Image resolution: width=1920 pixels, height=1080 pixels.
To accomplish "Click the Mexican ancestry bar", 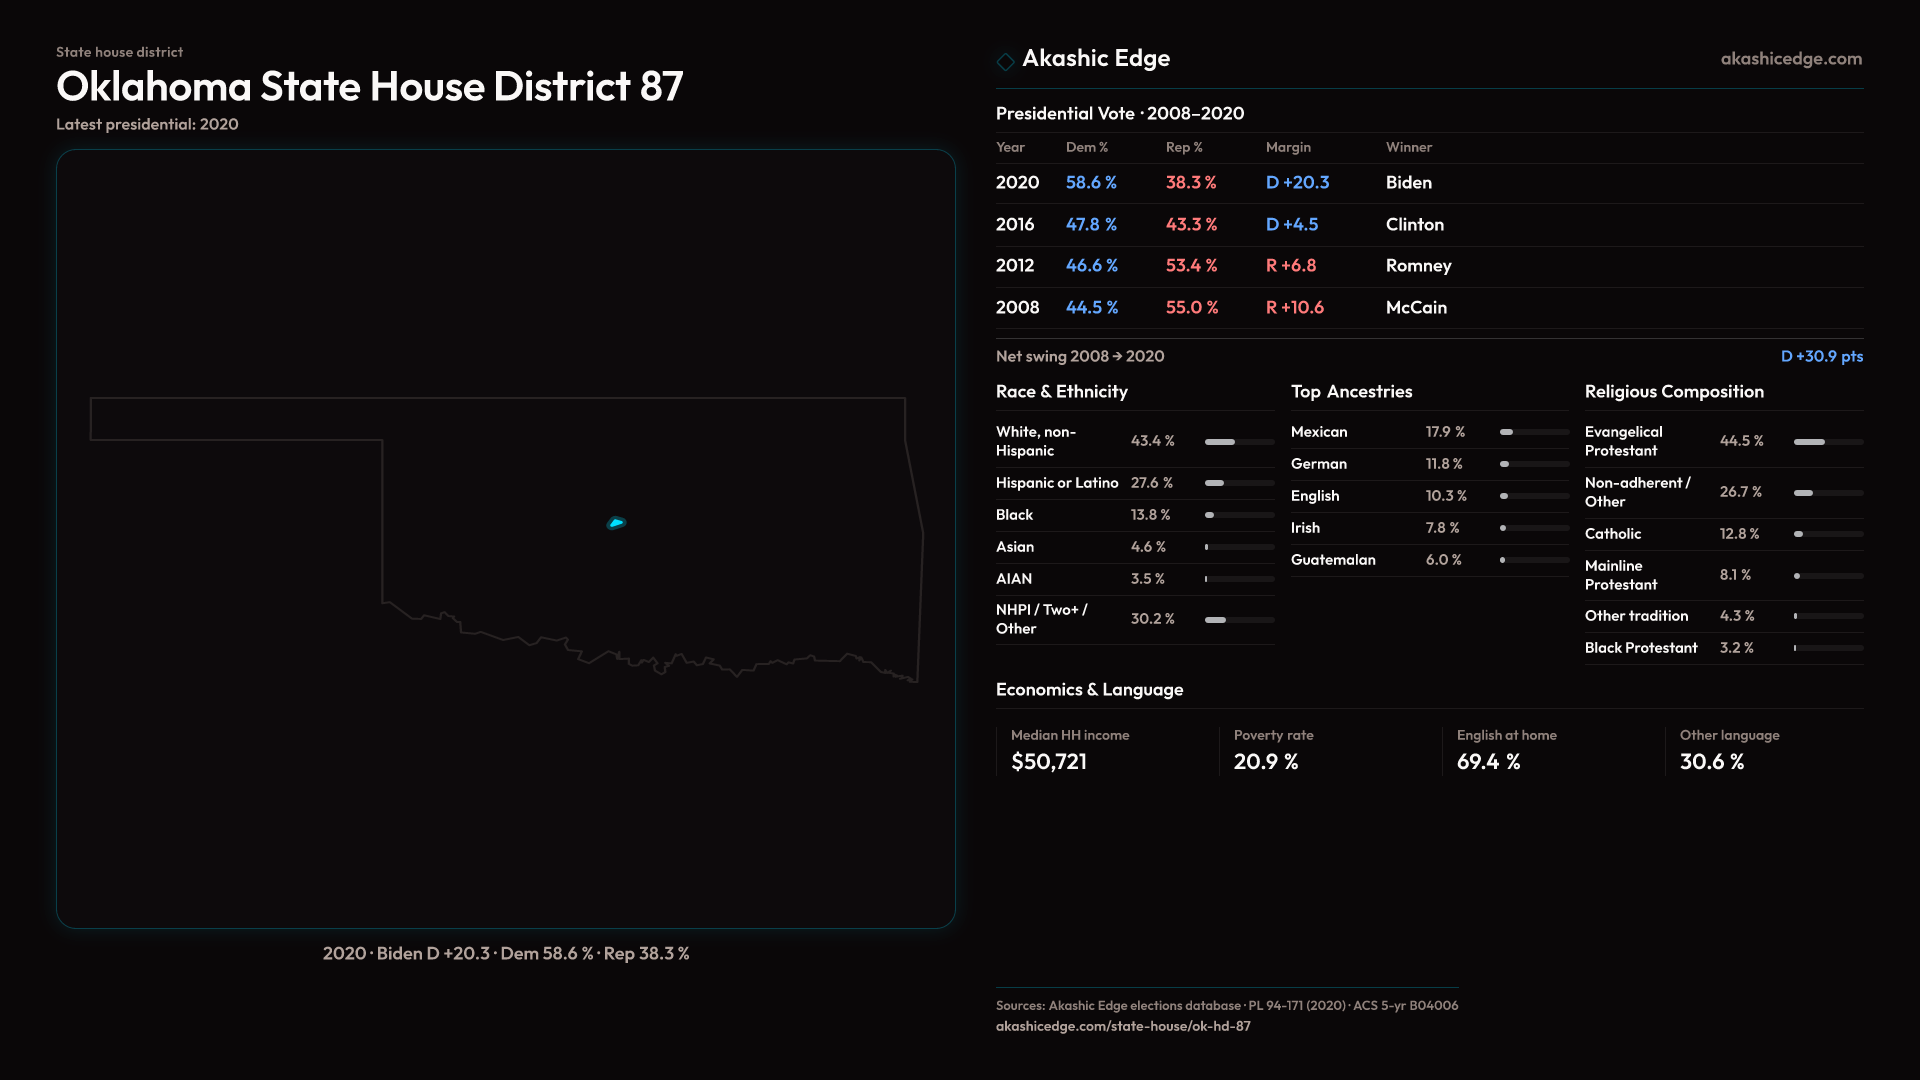I will 1534,432.
